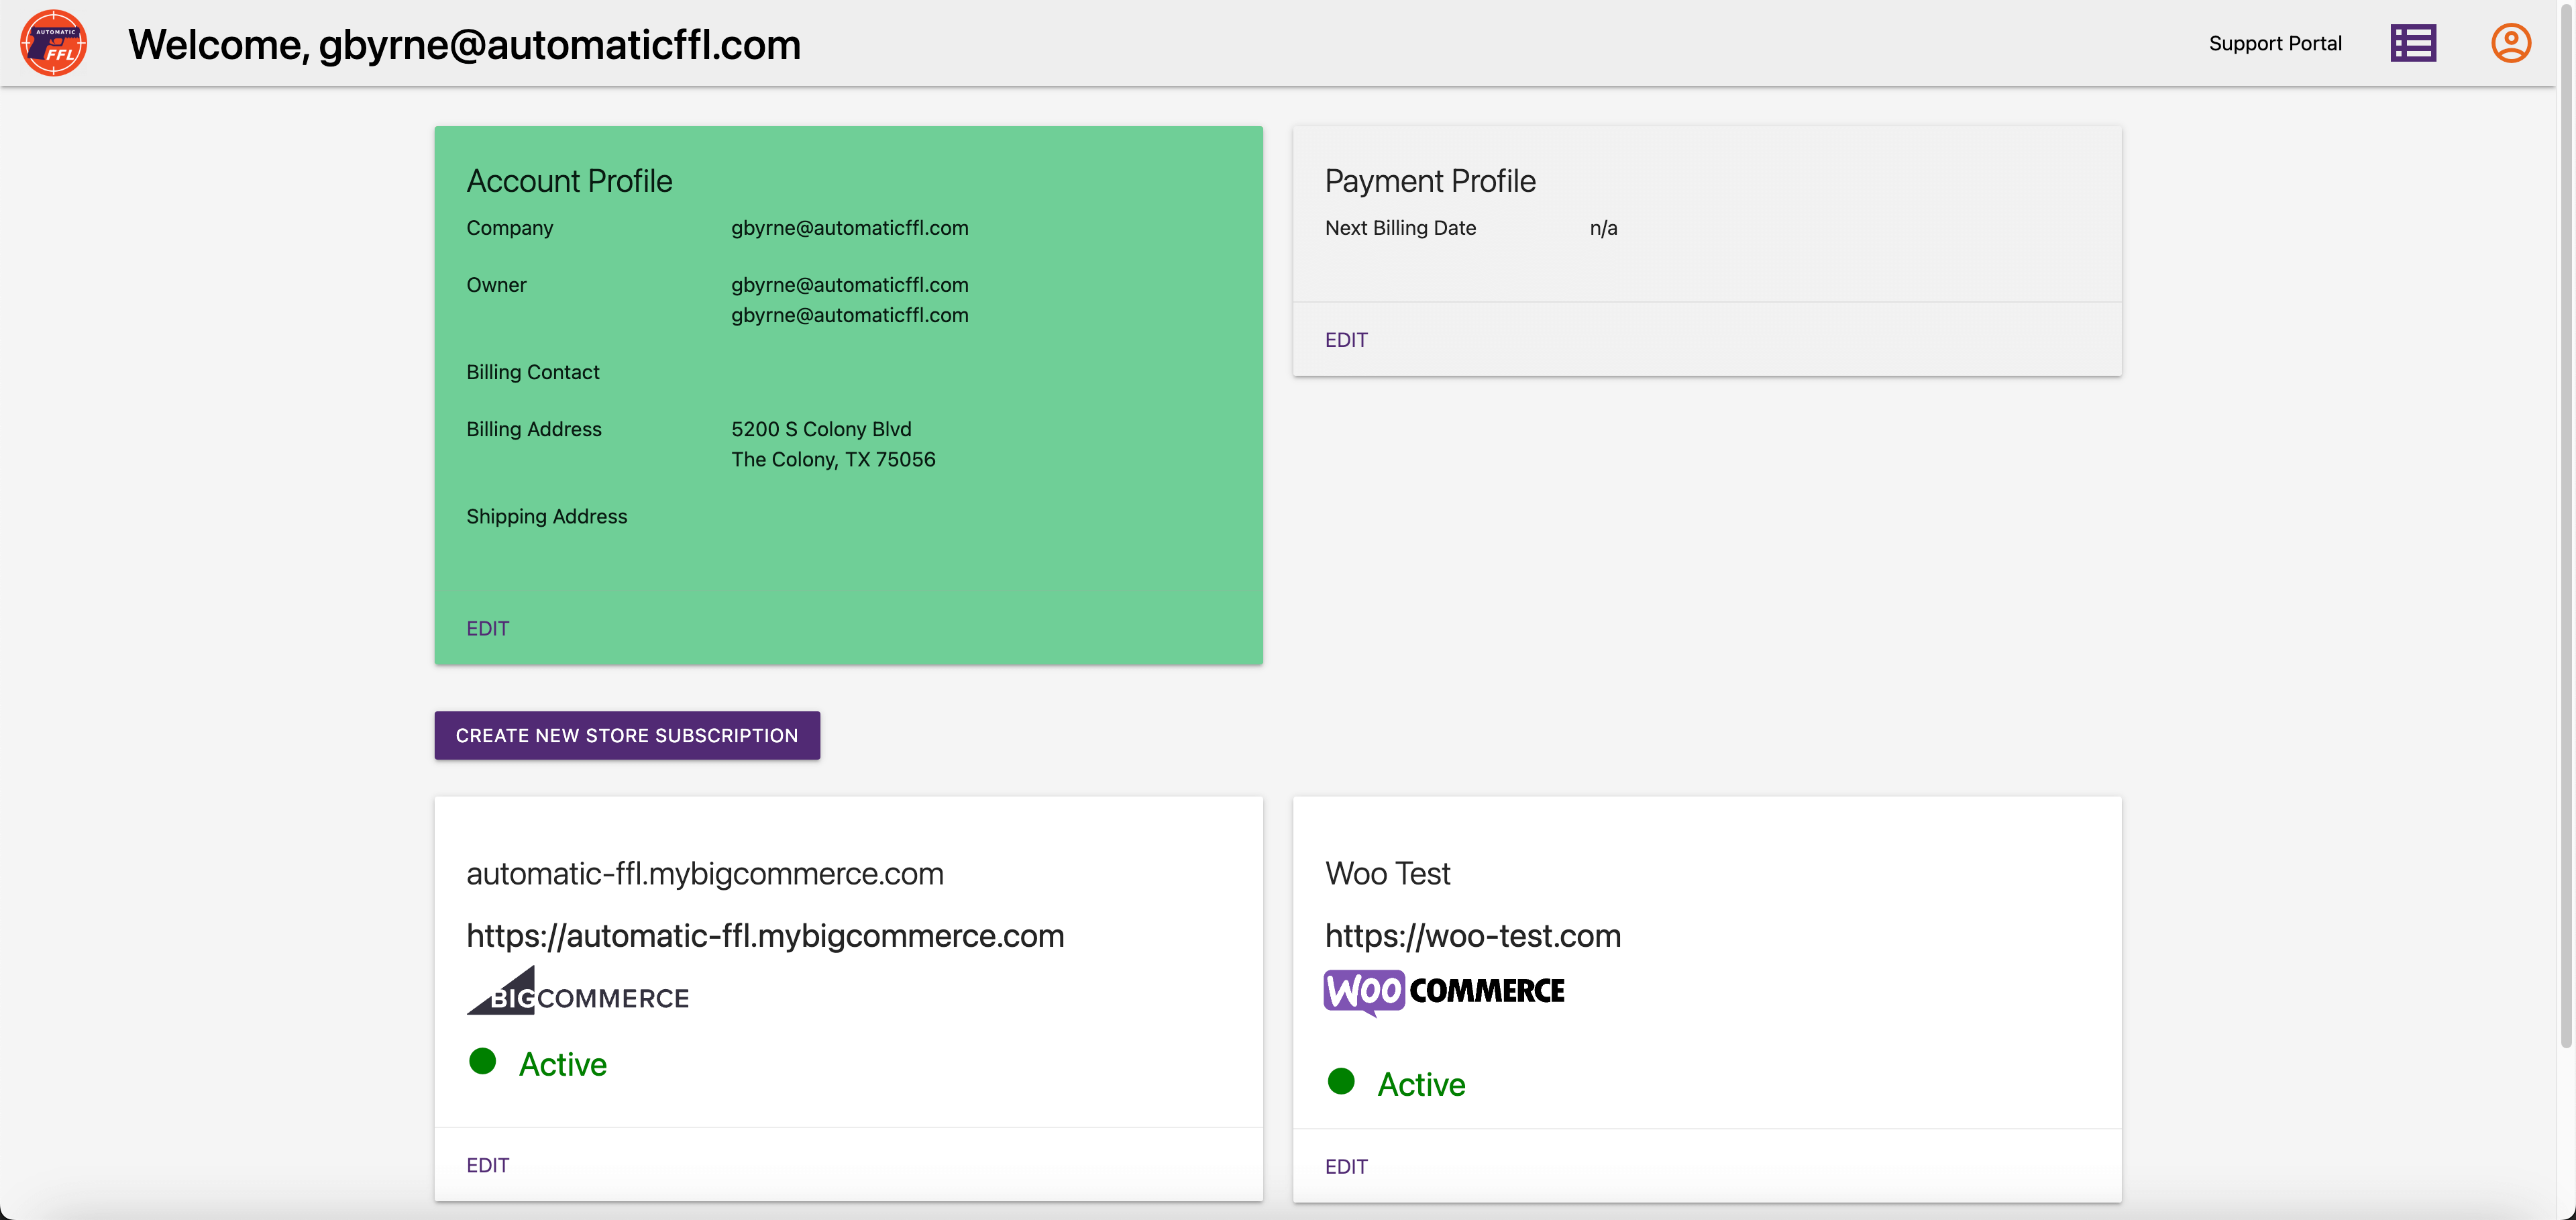Edit the Payment Profile
The image size is (2576, 1220).
tap(1345, 339)
